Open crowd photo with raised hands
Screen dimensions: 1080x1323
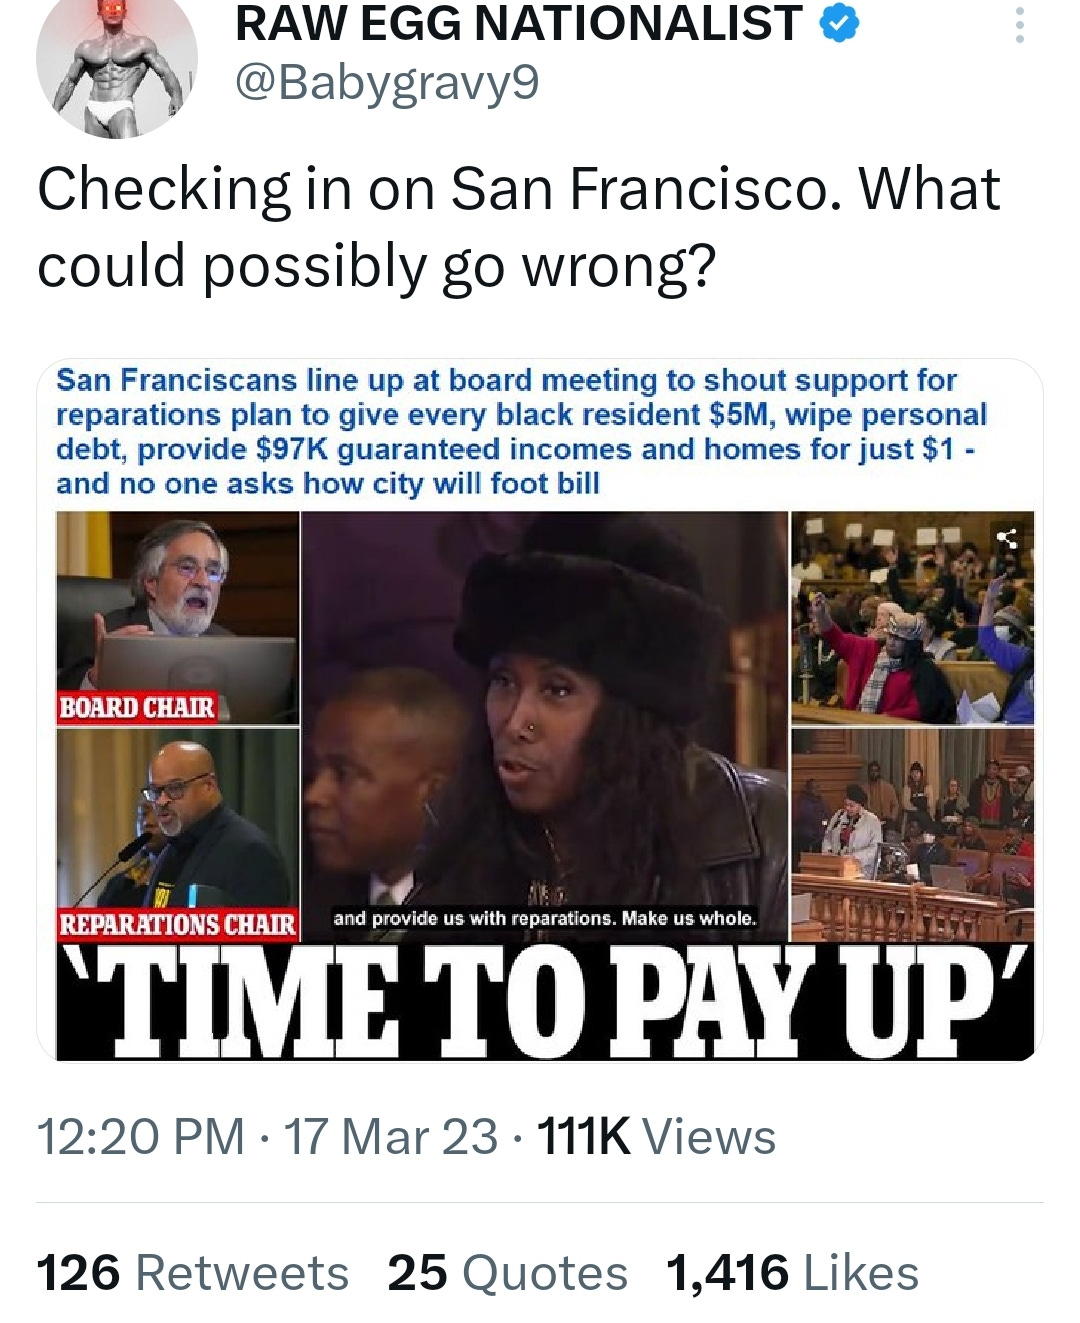coord(912,618)
